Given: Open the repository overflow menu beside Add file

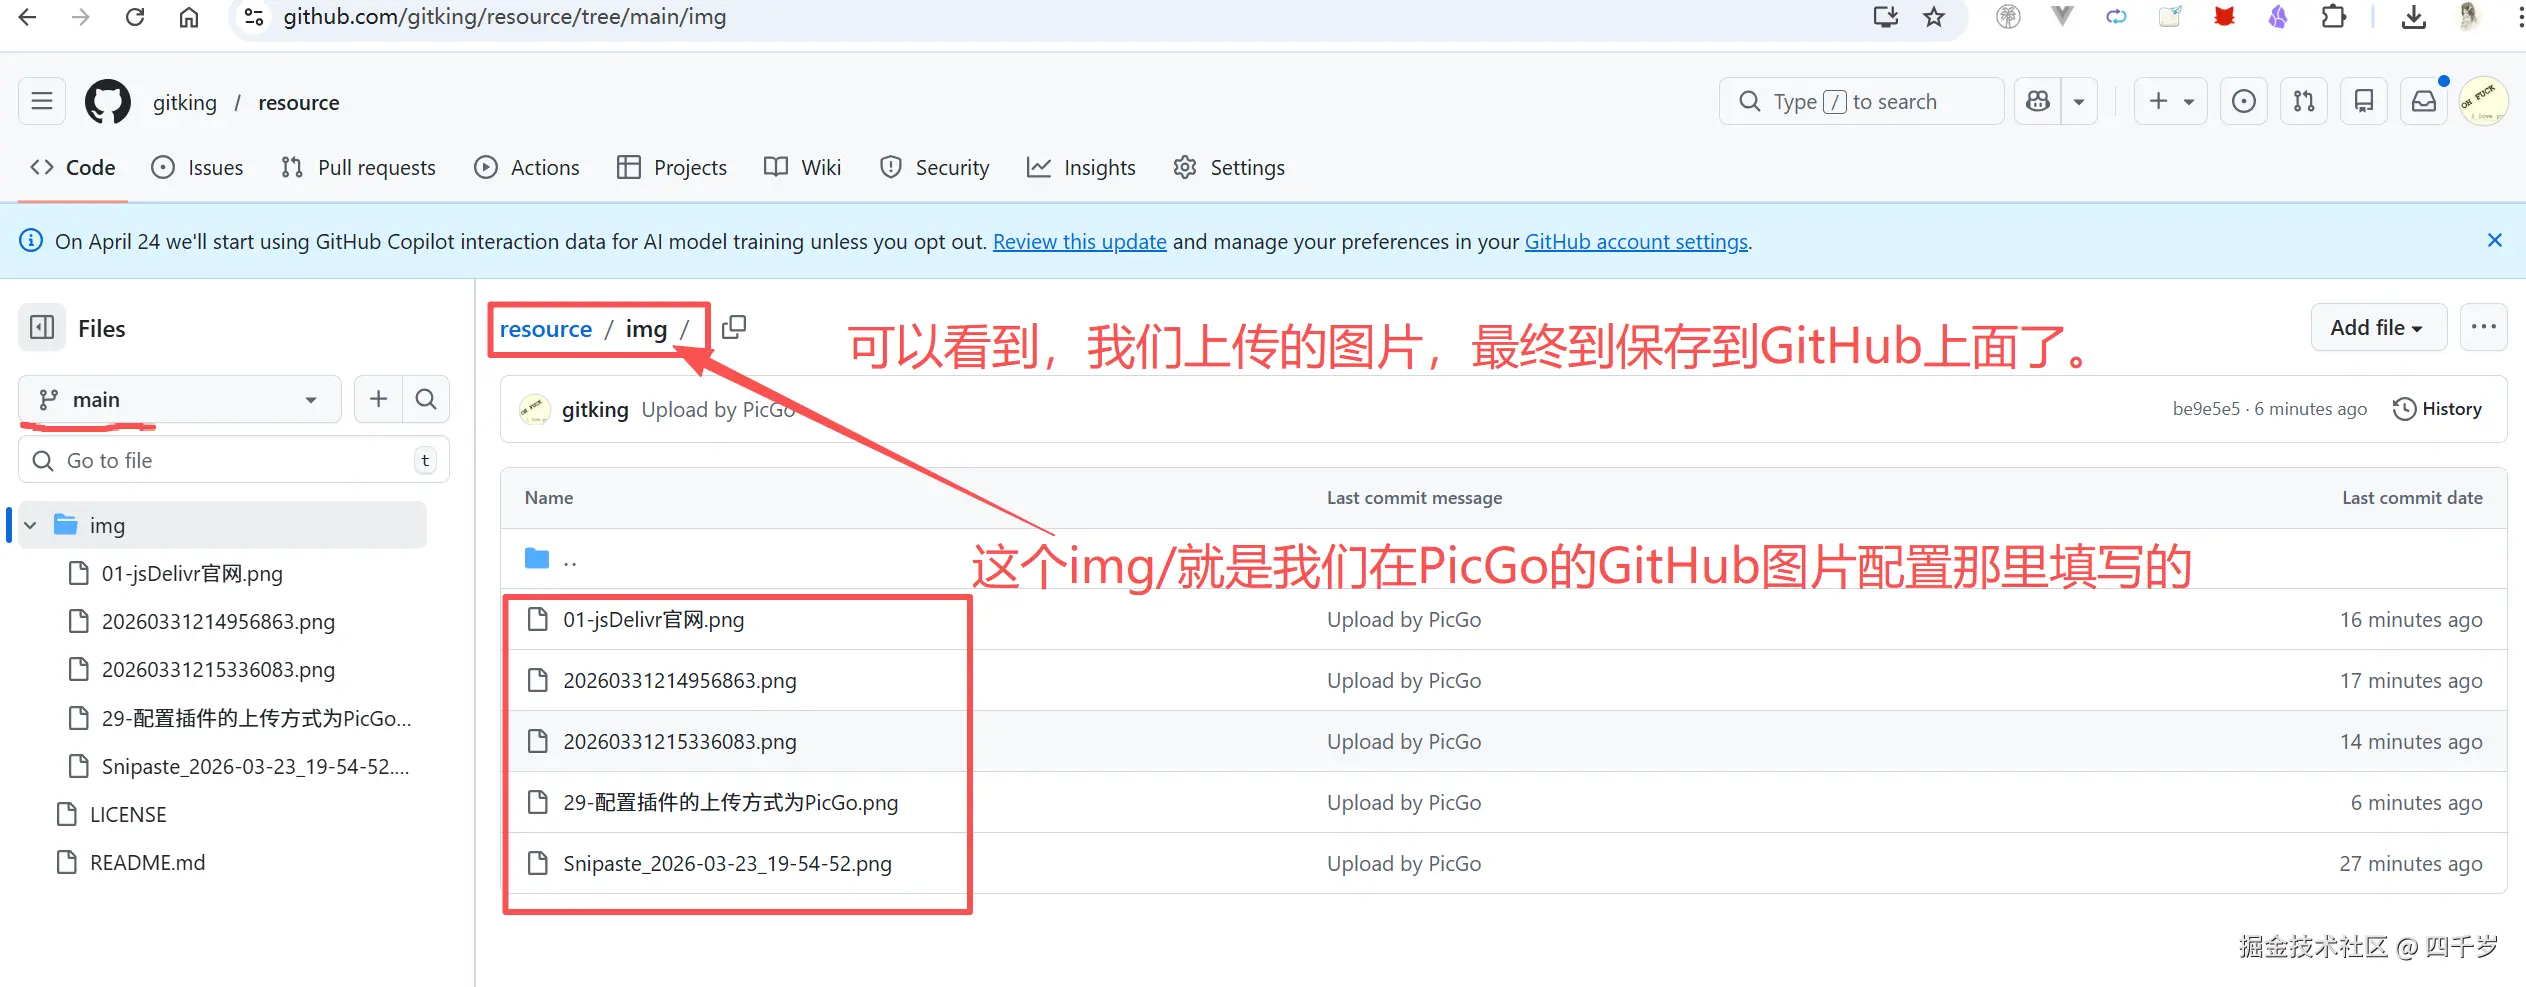Looking at the screenshot, I should 2484,327.
